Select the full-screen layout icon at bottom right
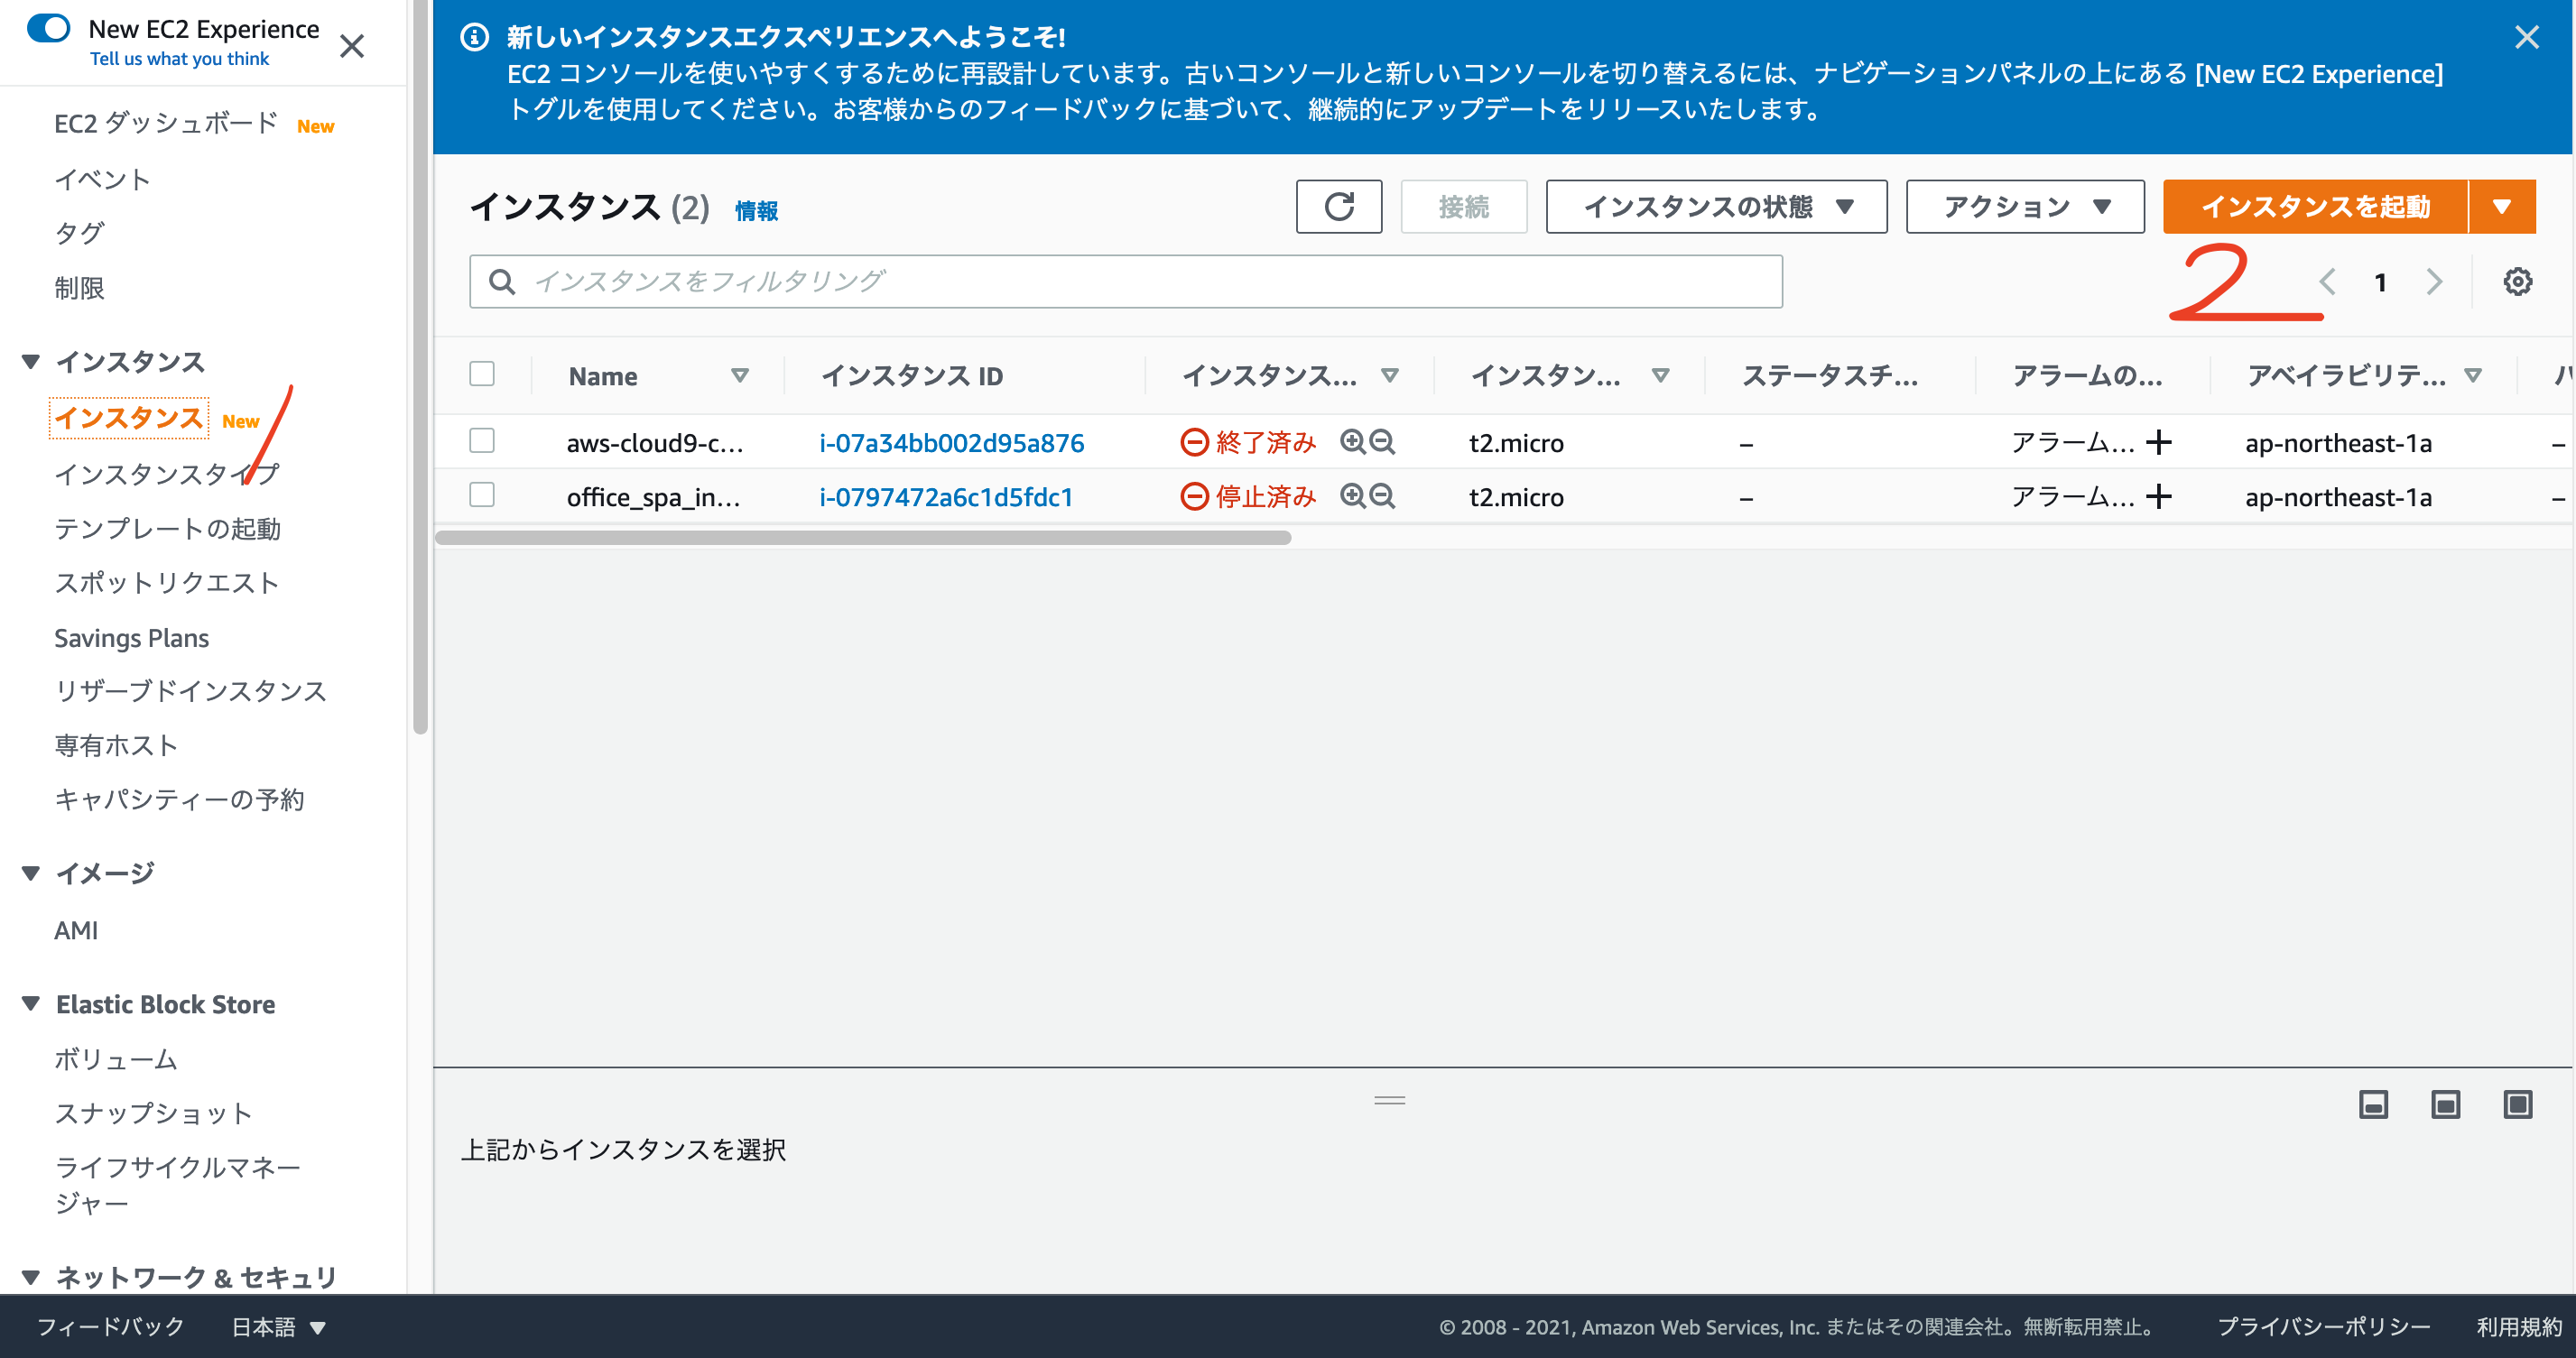The image size is (2576, 1358). pos(2519,1105)
